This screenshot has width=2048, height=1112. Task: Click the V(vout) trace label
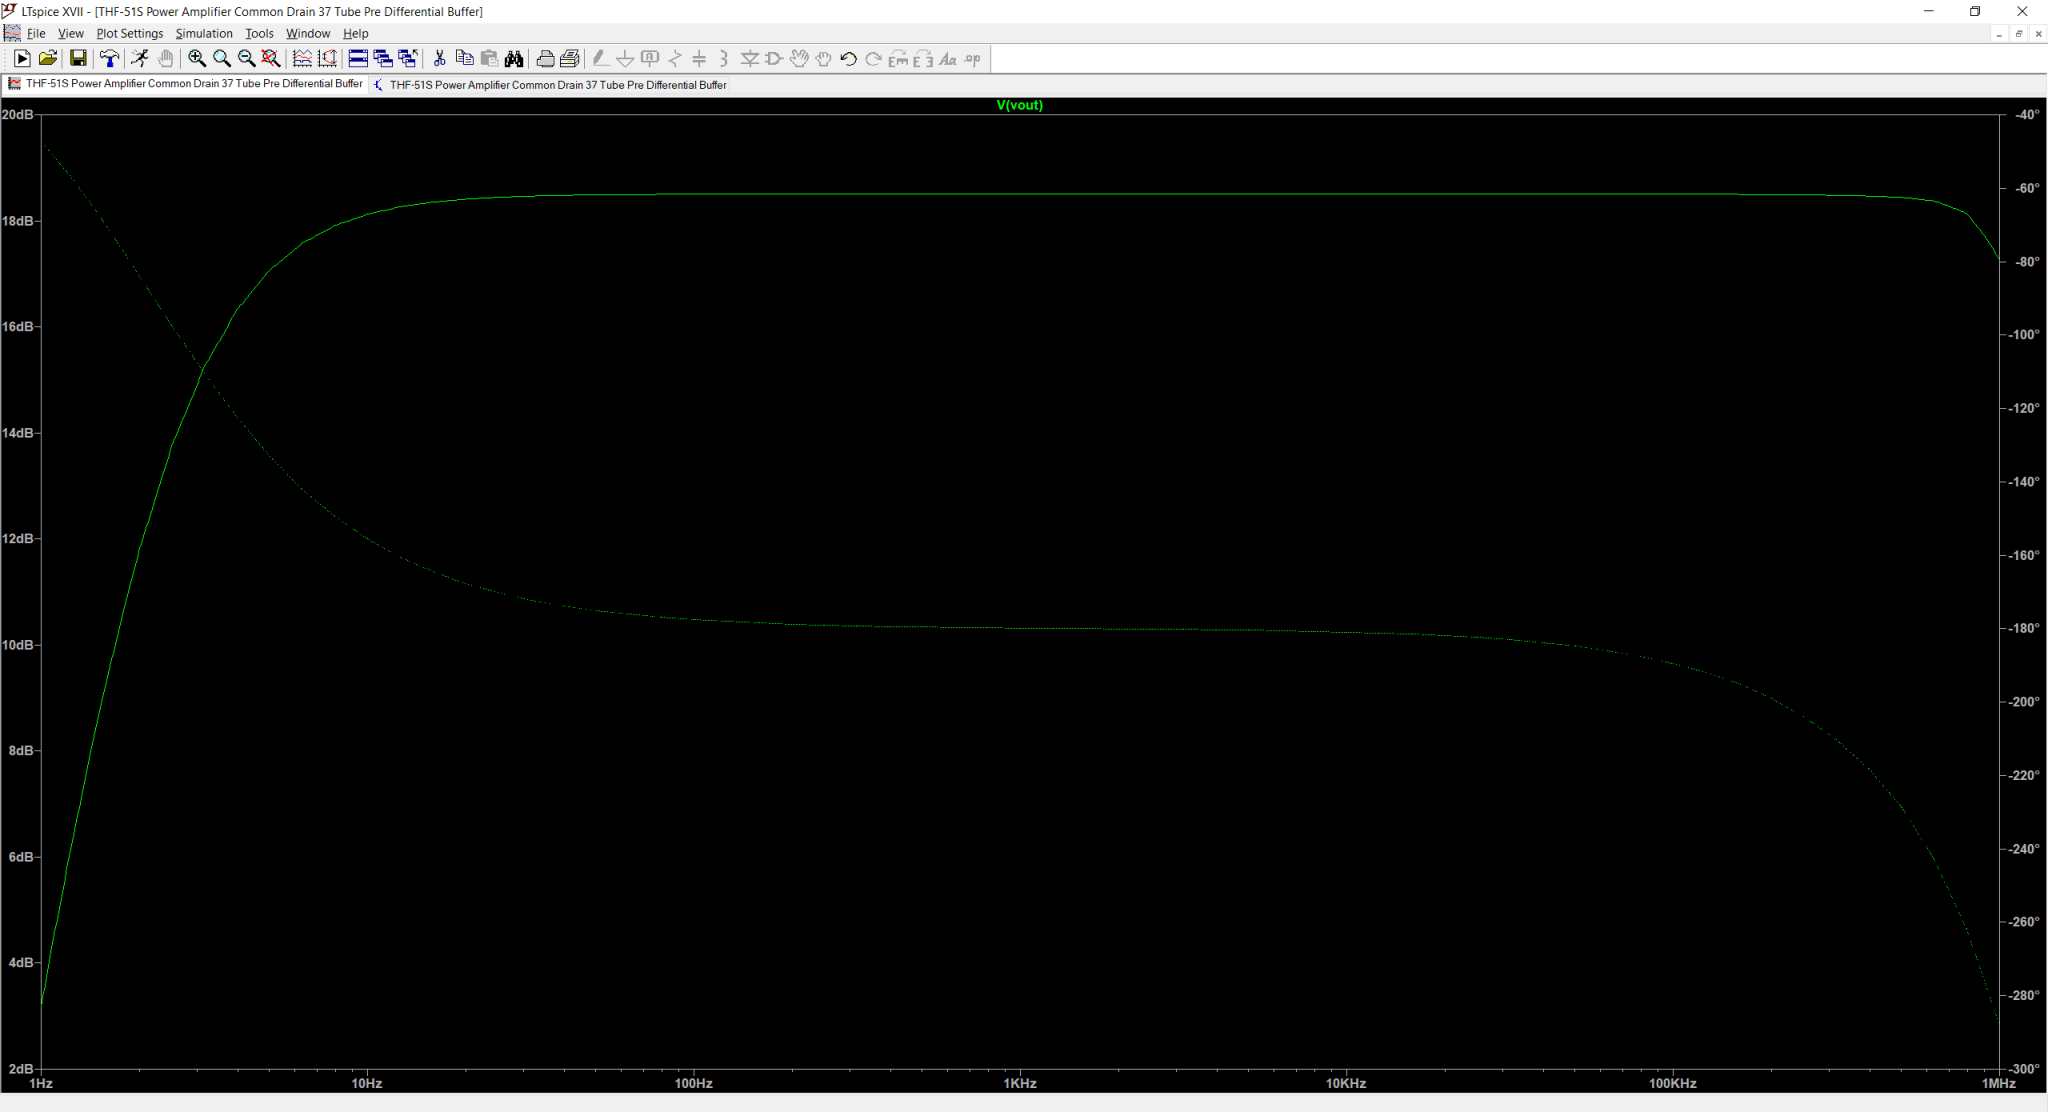(1019, 105)
